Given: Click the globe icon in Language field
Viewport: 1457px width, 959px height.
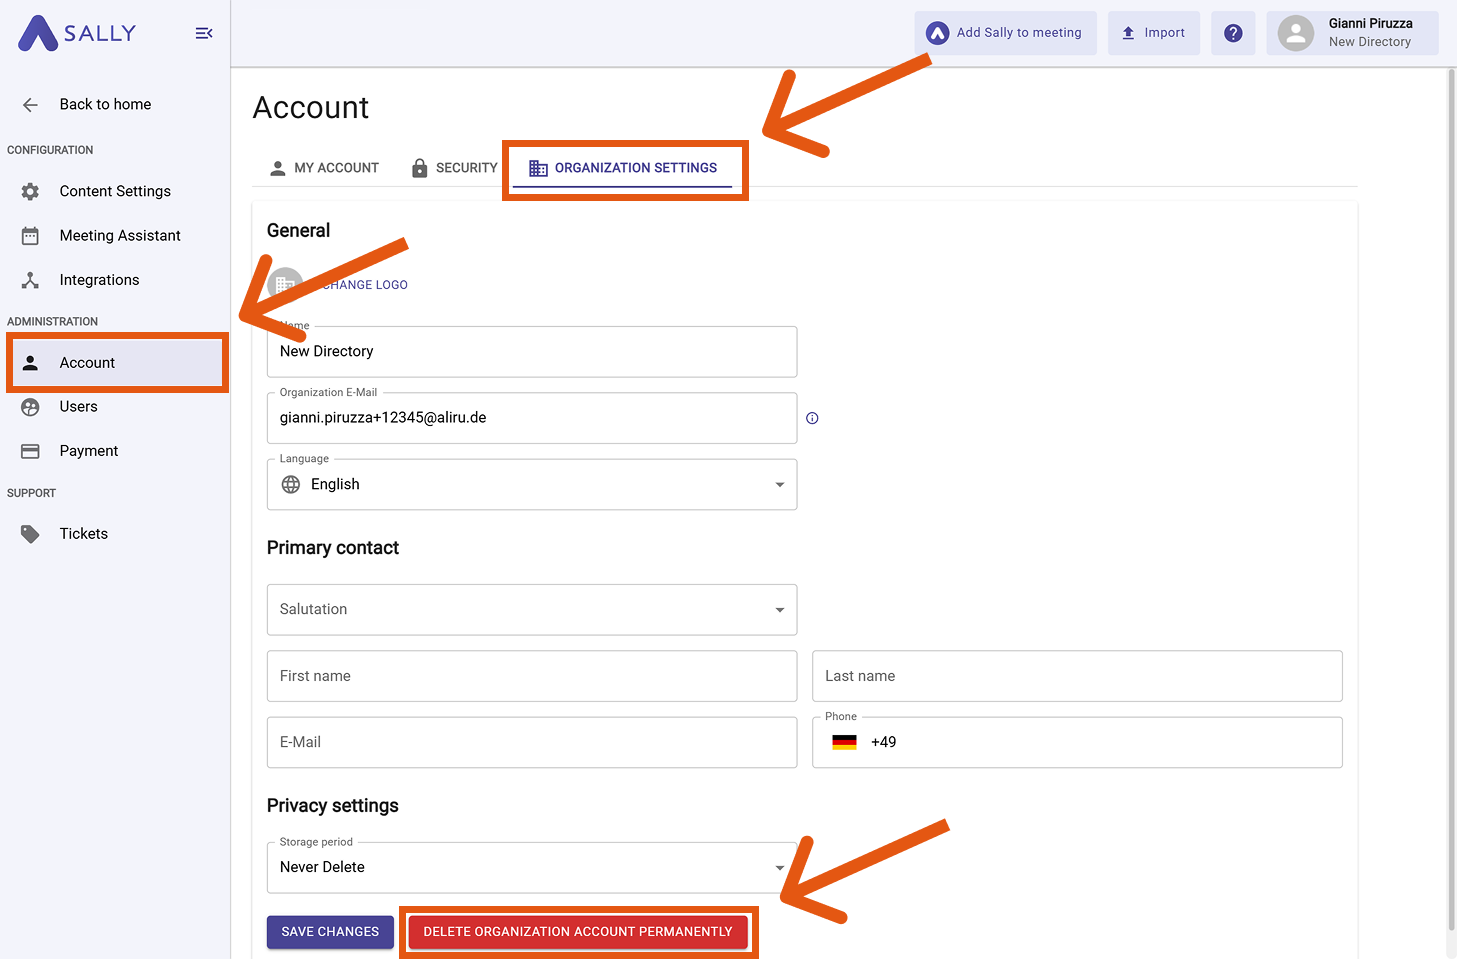Looking at the screenshot, I should pyautogui.click(x=291, y=484).
